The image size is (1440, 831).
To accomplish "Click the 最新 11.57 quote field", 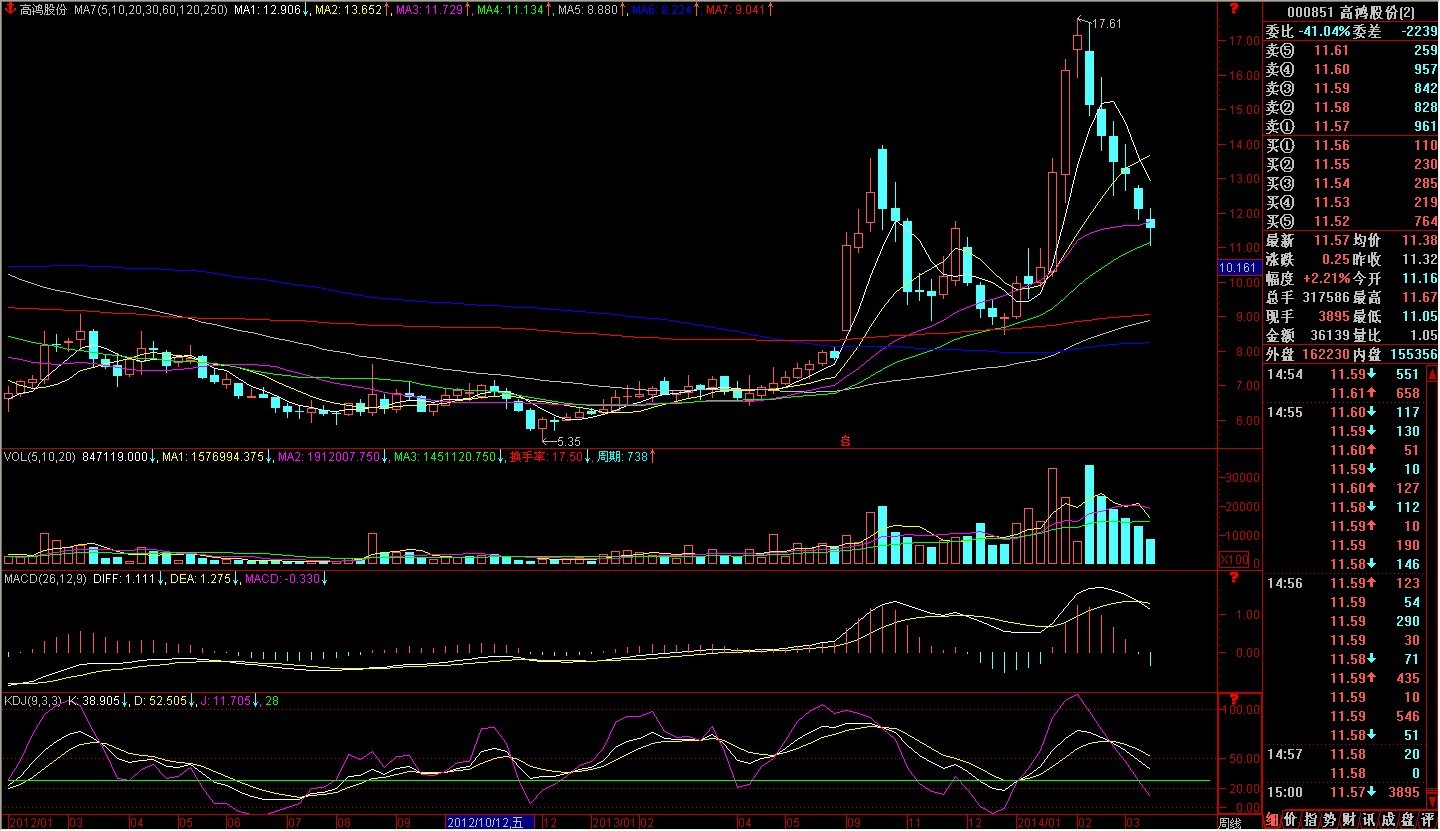I will (1308, 241).
